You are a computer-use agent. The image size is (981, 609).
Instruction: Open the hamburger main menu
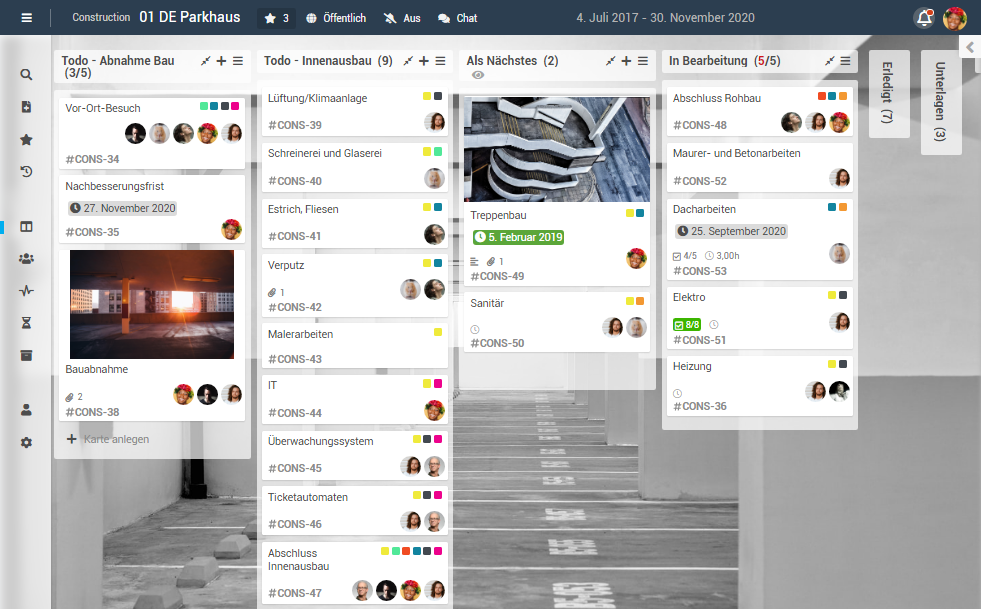tap(26, 18)
